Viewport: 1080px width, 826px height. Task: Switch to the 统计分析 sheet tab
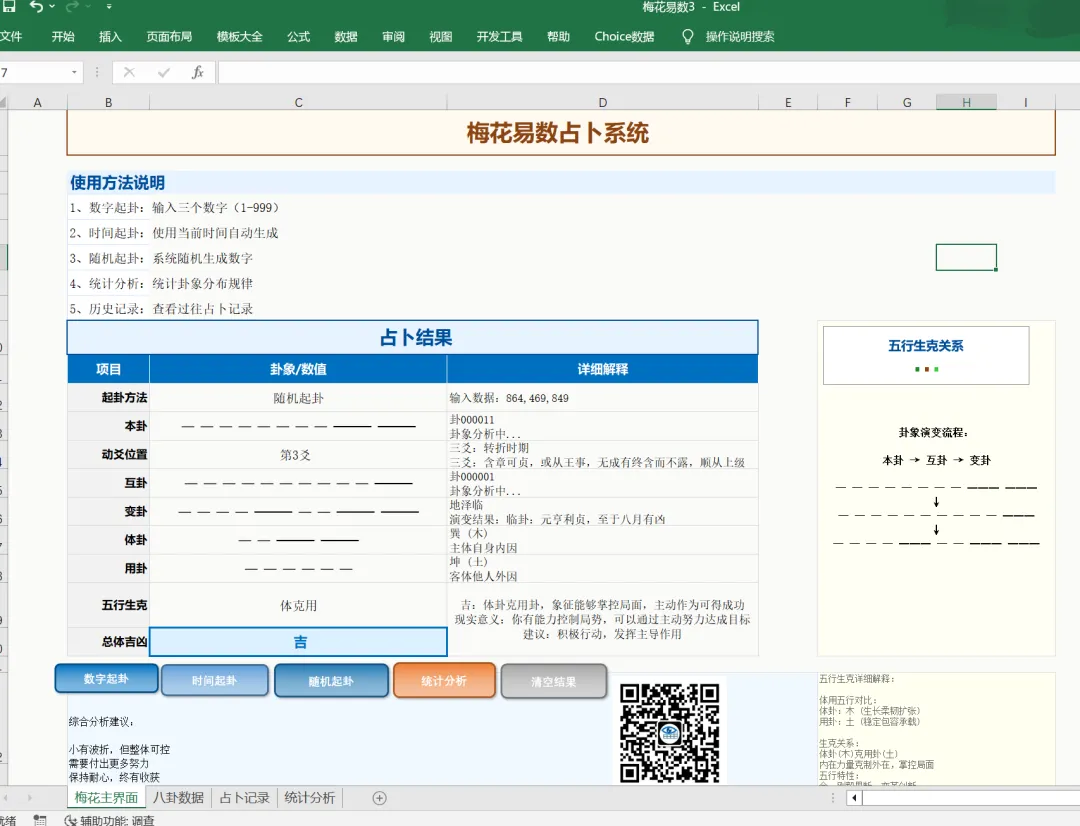coord(310,798)
